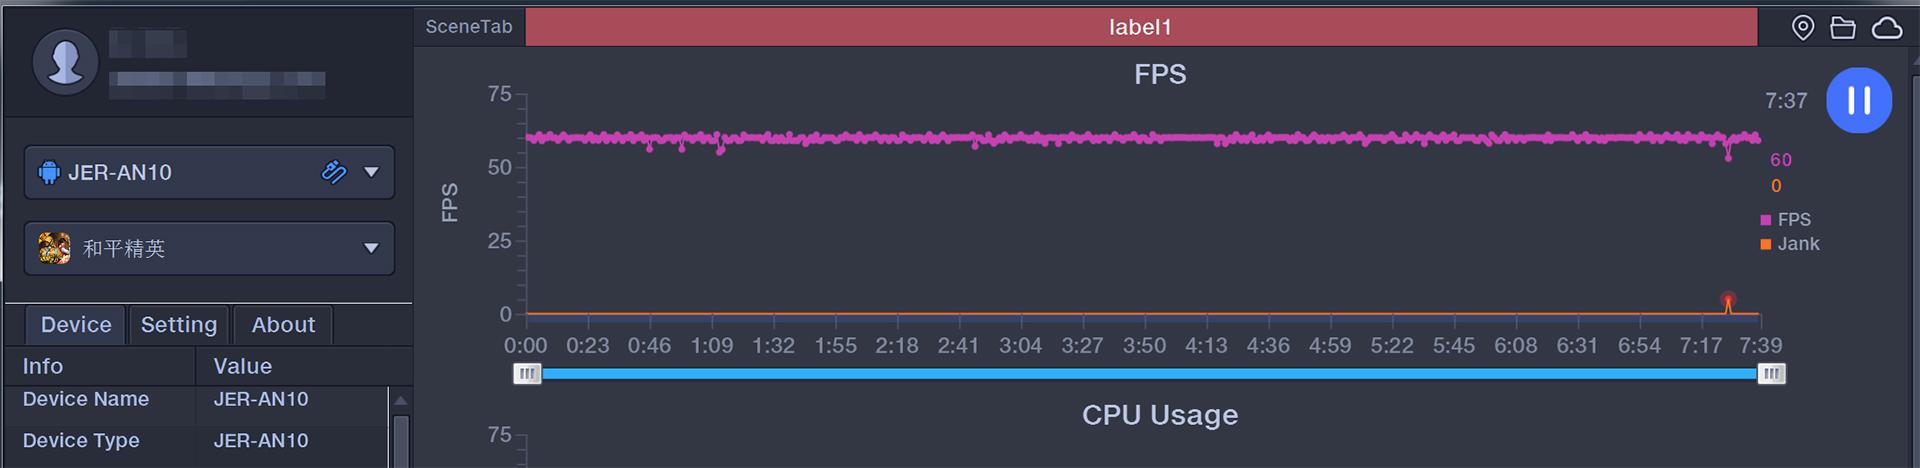Switch to the Device tab
Image resolution: width=1920 pixels, height=468 pixels.
(76, 325)
